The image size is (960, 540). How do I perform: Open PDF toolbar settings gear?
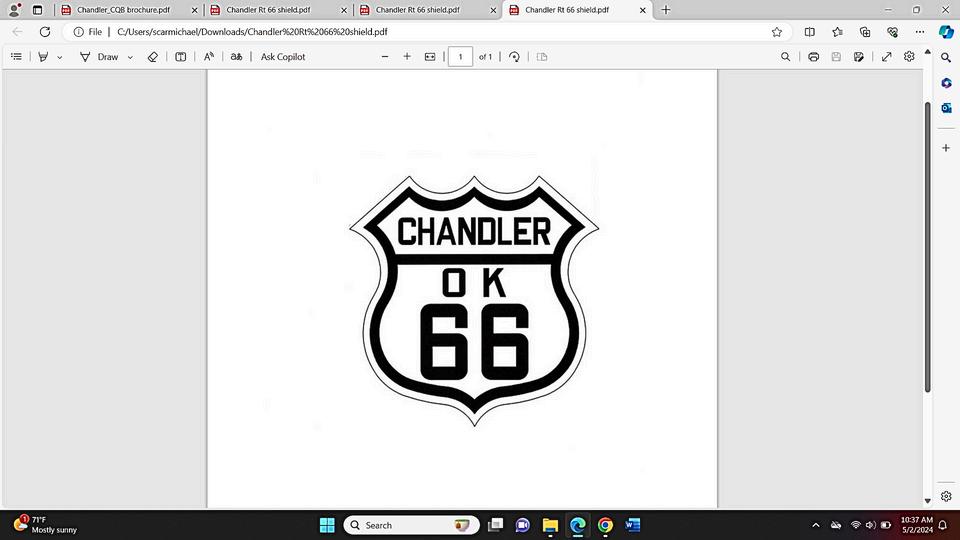click(909, 56)
